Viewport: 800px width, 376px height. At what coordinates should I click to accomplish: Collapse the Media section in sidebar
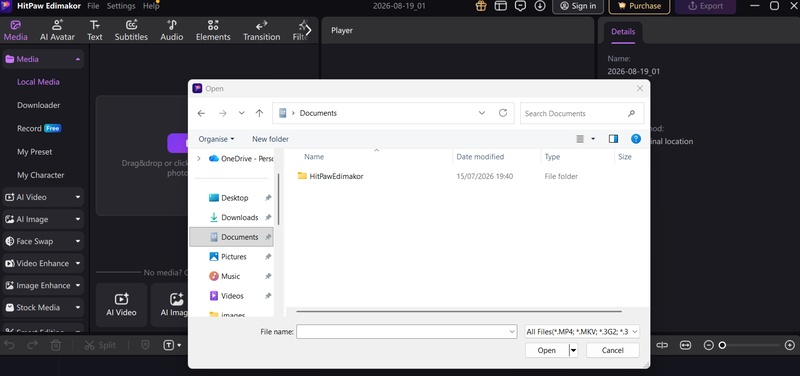(78, 59)
